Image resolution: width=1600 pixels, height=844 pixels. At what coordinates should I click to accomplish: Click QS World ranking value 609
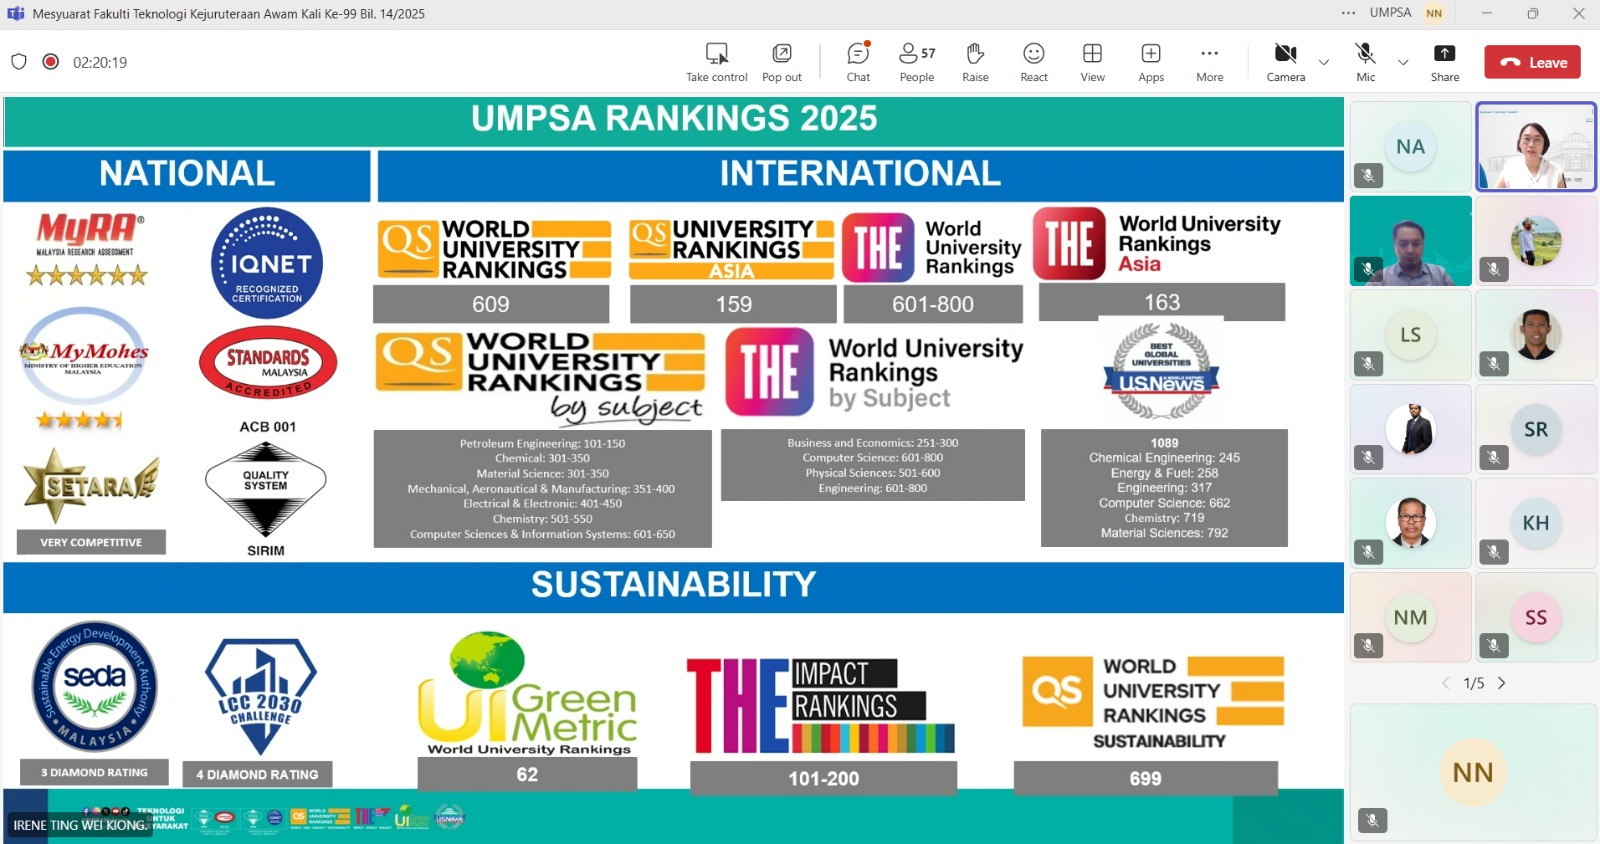click(x=491, y=304)
